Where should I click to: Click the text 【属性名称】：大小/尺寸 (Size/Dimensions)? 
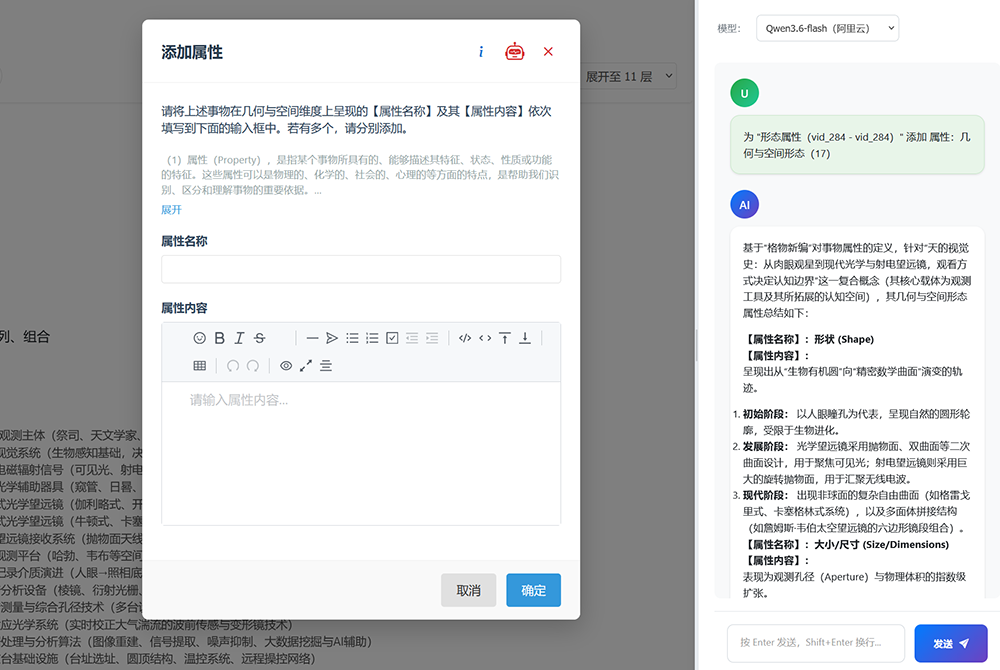846,544
